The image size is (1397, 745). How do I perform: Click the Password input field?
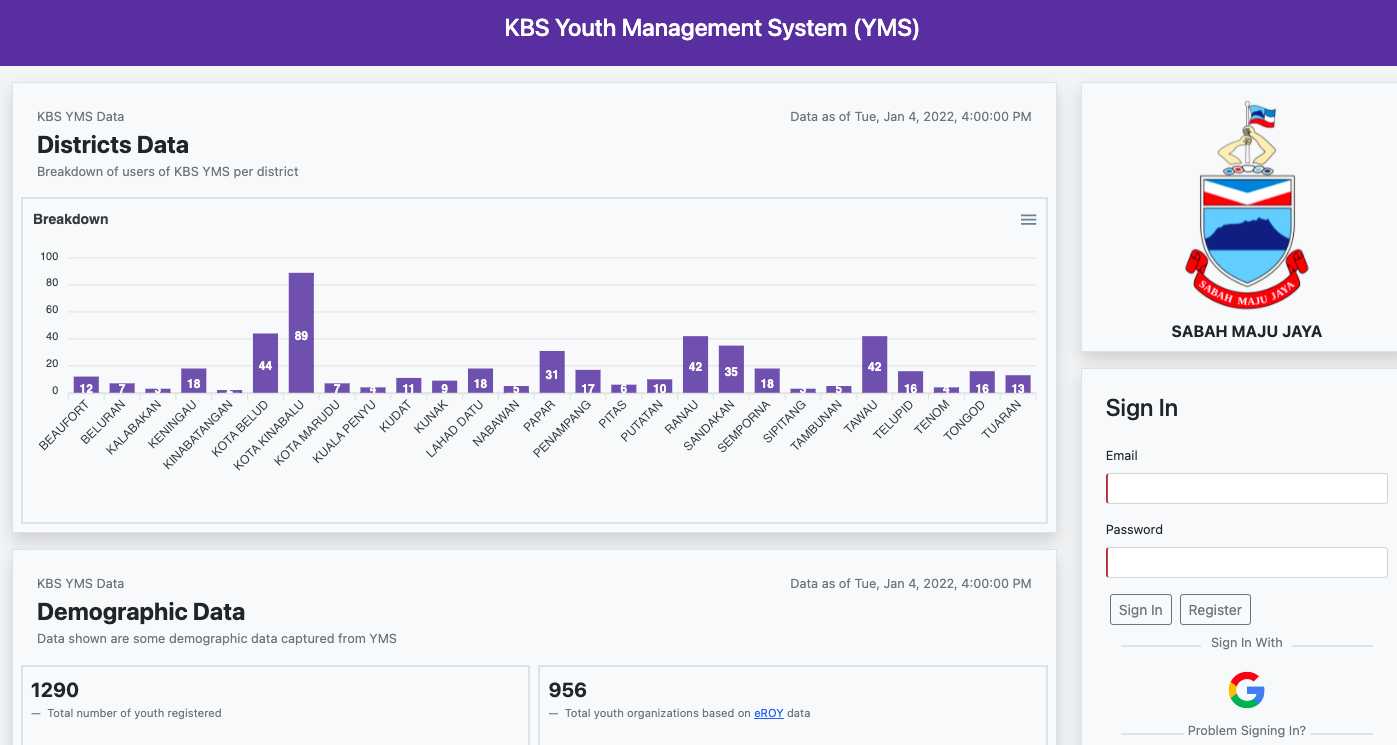pyautogui.click(x=1246, y=563)
